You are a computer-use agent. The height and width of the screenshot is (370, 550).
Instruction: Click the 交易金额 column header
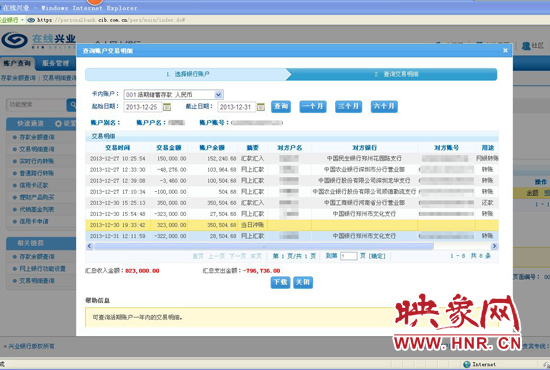click(x=169, y=148)
